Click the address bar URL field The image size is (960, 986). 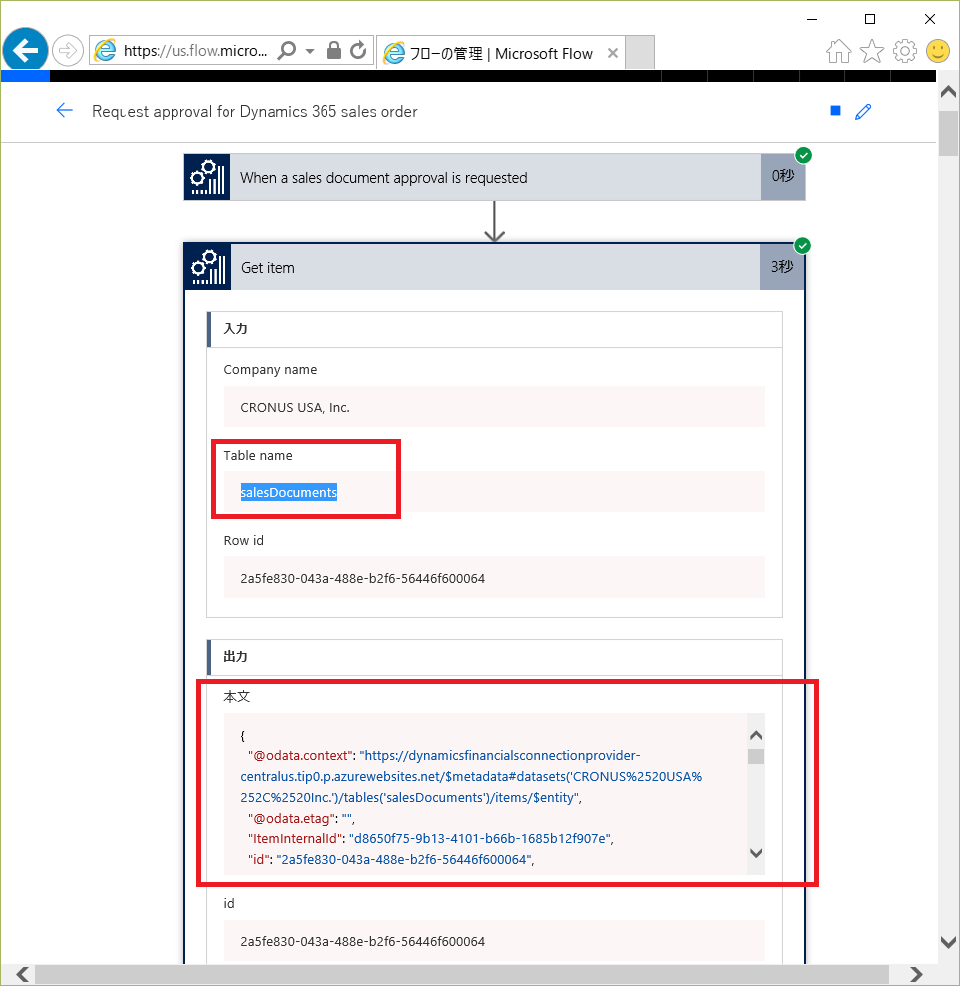pyautogui.click(x=196, y=51)
